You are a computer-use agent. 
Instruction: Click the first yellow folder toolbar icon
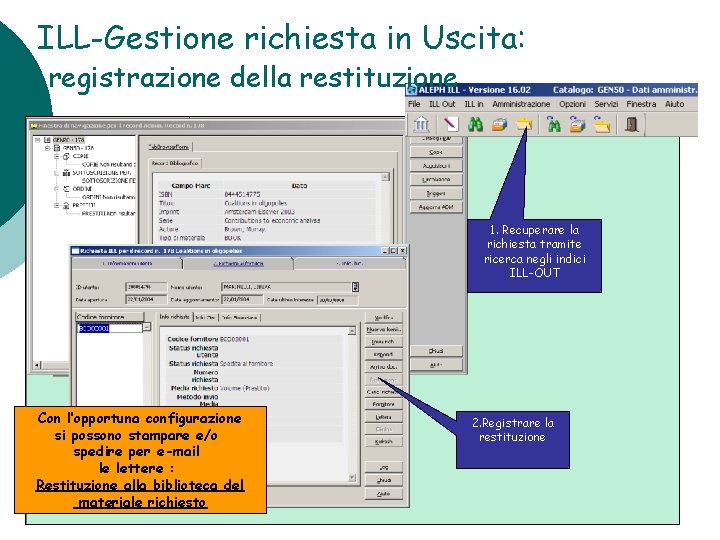click(524, 124)
